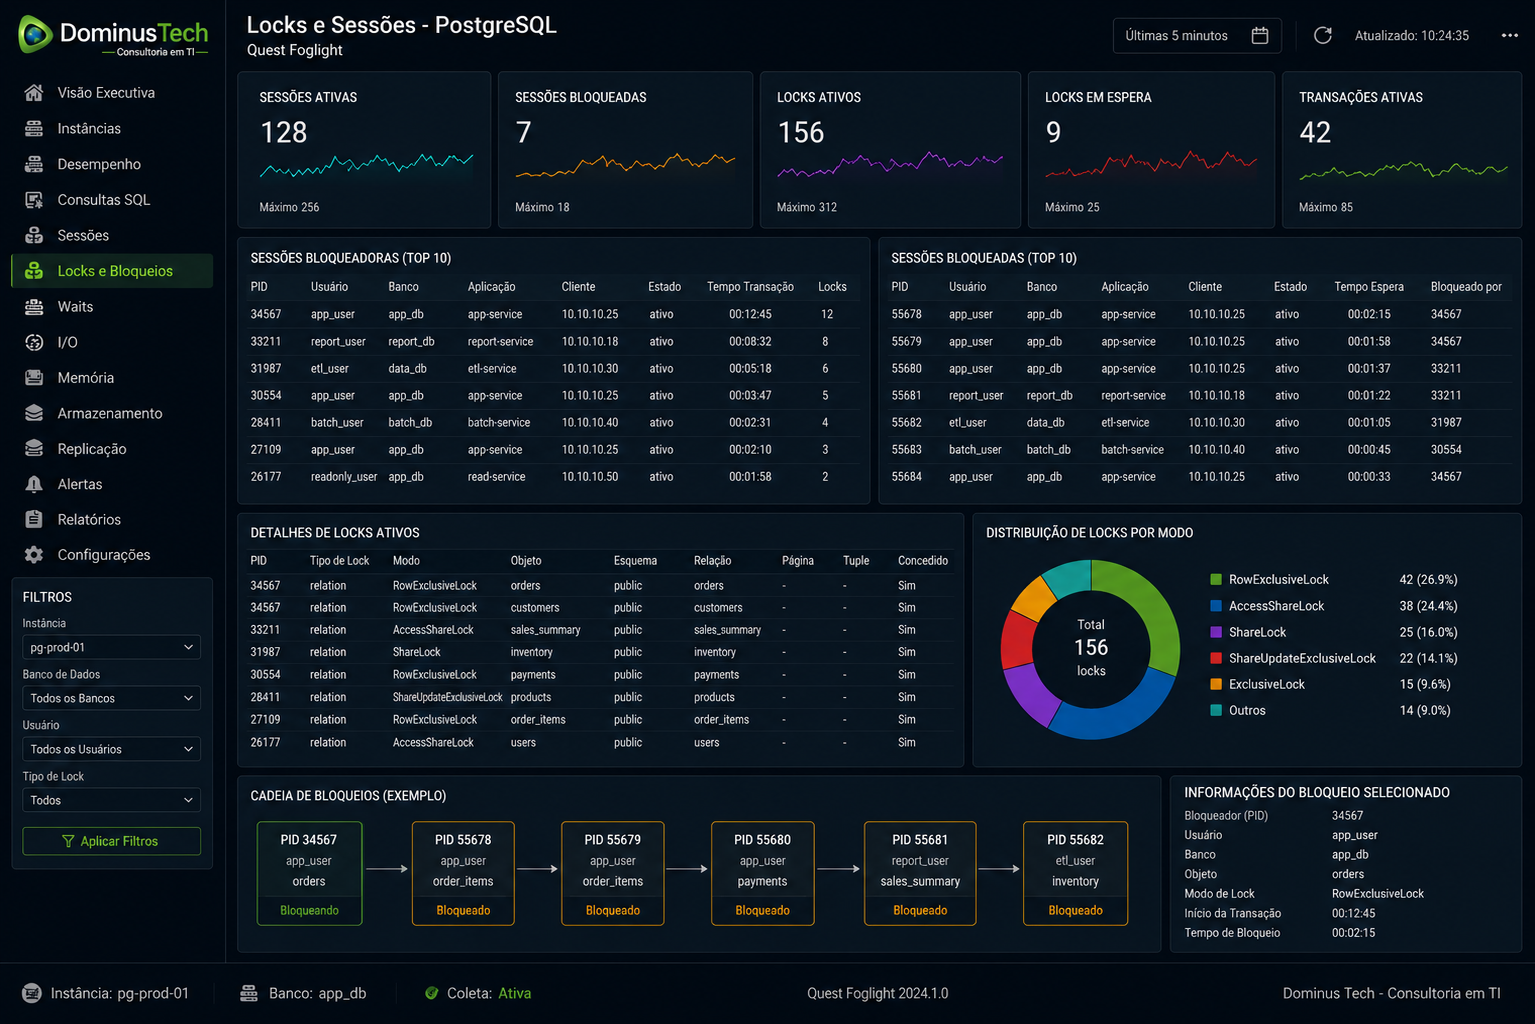Open the Usuário Todos os Usuários dropdown
The height and width of the screenshot is (1024, 1535).
pos(111,749)
